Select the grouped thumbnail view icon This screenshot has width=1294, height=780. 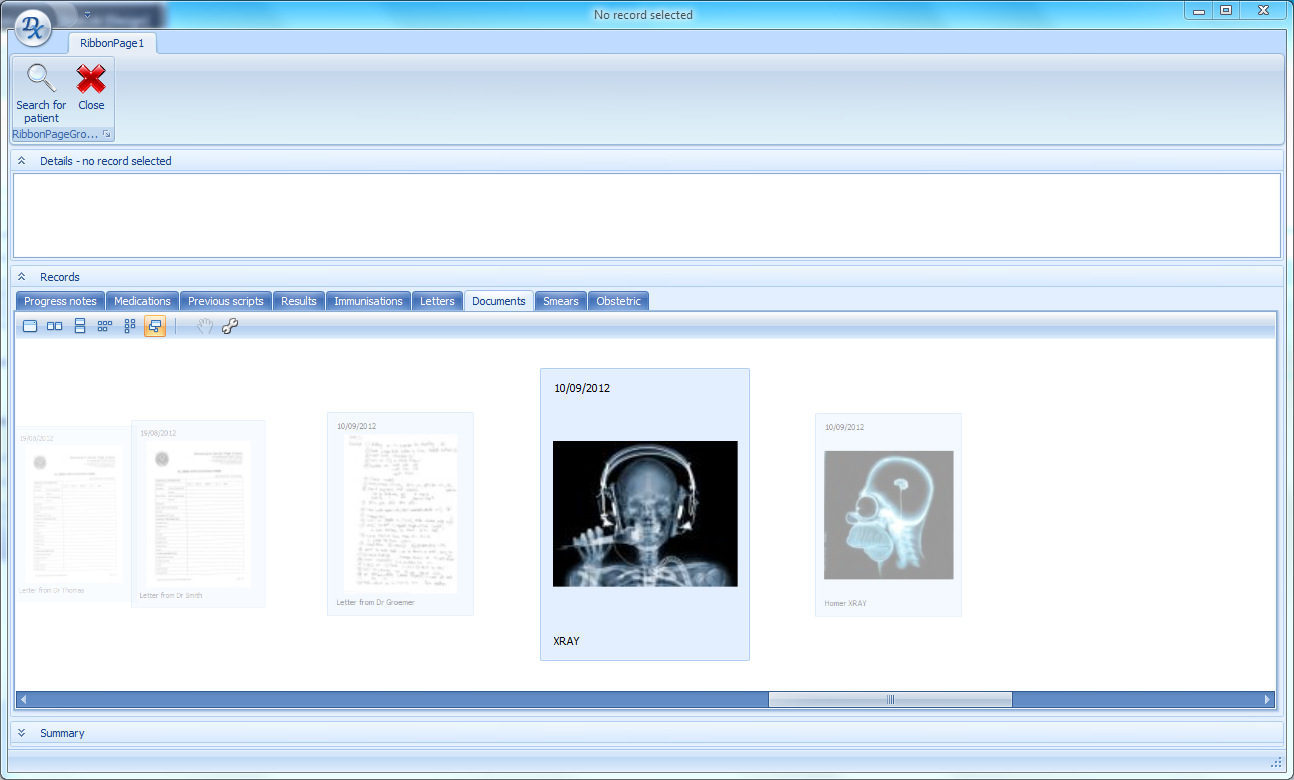pos(129,325)
